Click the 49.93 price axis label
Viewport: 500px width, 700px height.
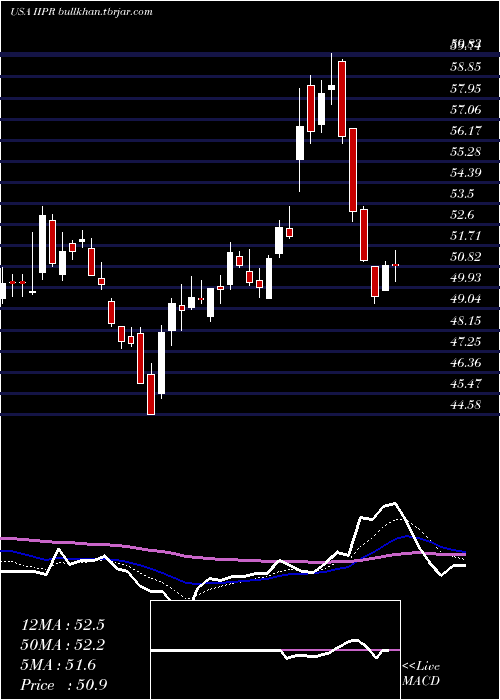click(466, 277)
